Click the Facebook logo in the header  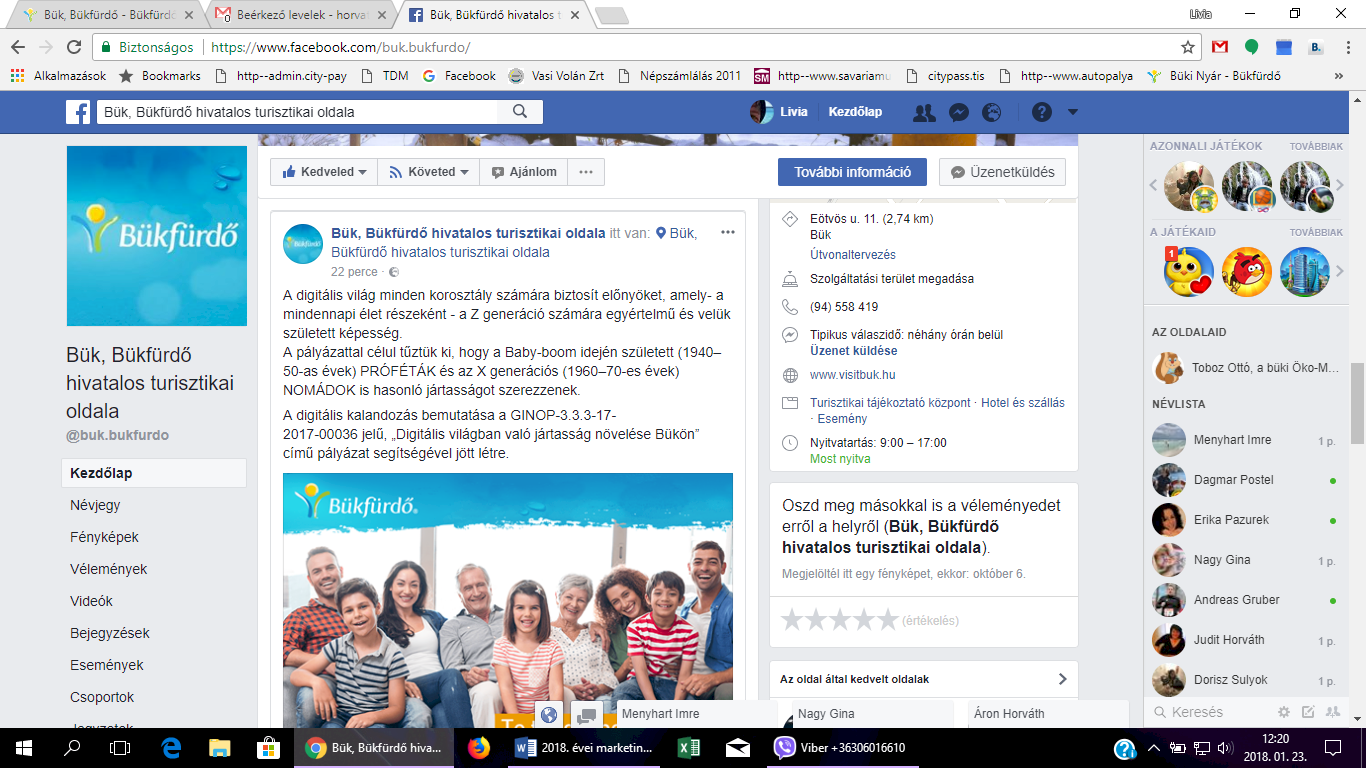click(78, 112)
